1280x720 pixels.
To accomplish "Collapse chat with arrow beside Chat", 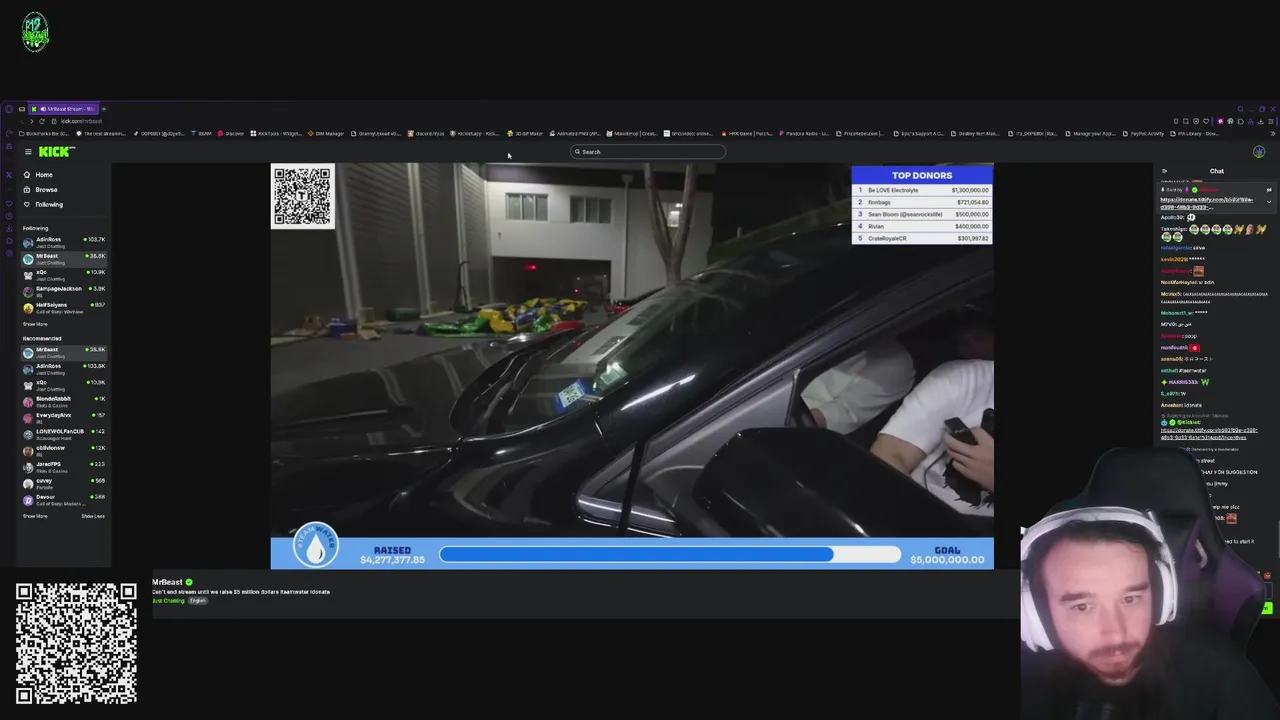I will click(1164, 171).
